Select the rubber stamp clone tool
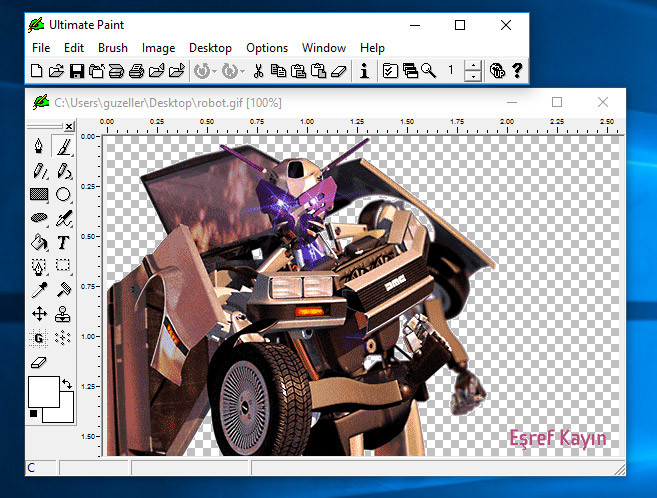 coord(63,314)
